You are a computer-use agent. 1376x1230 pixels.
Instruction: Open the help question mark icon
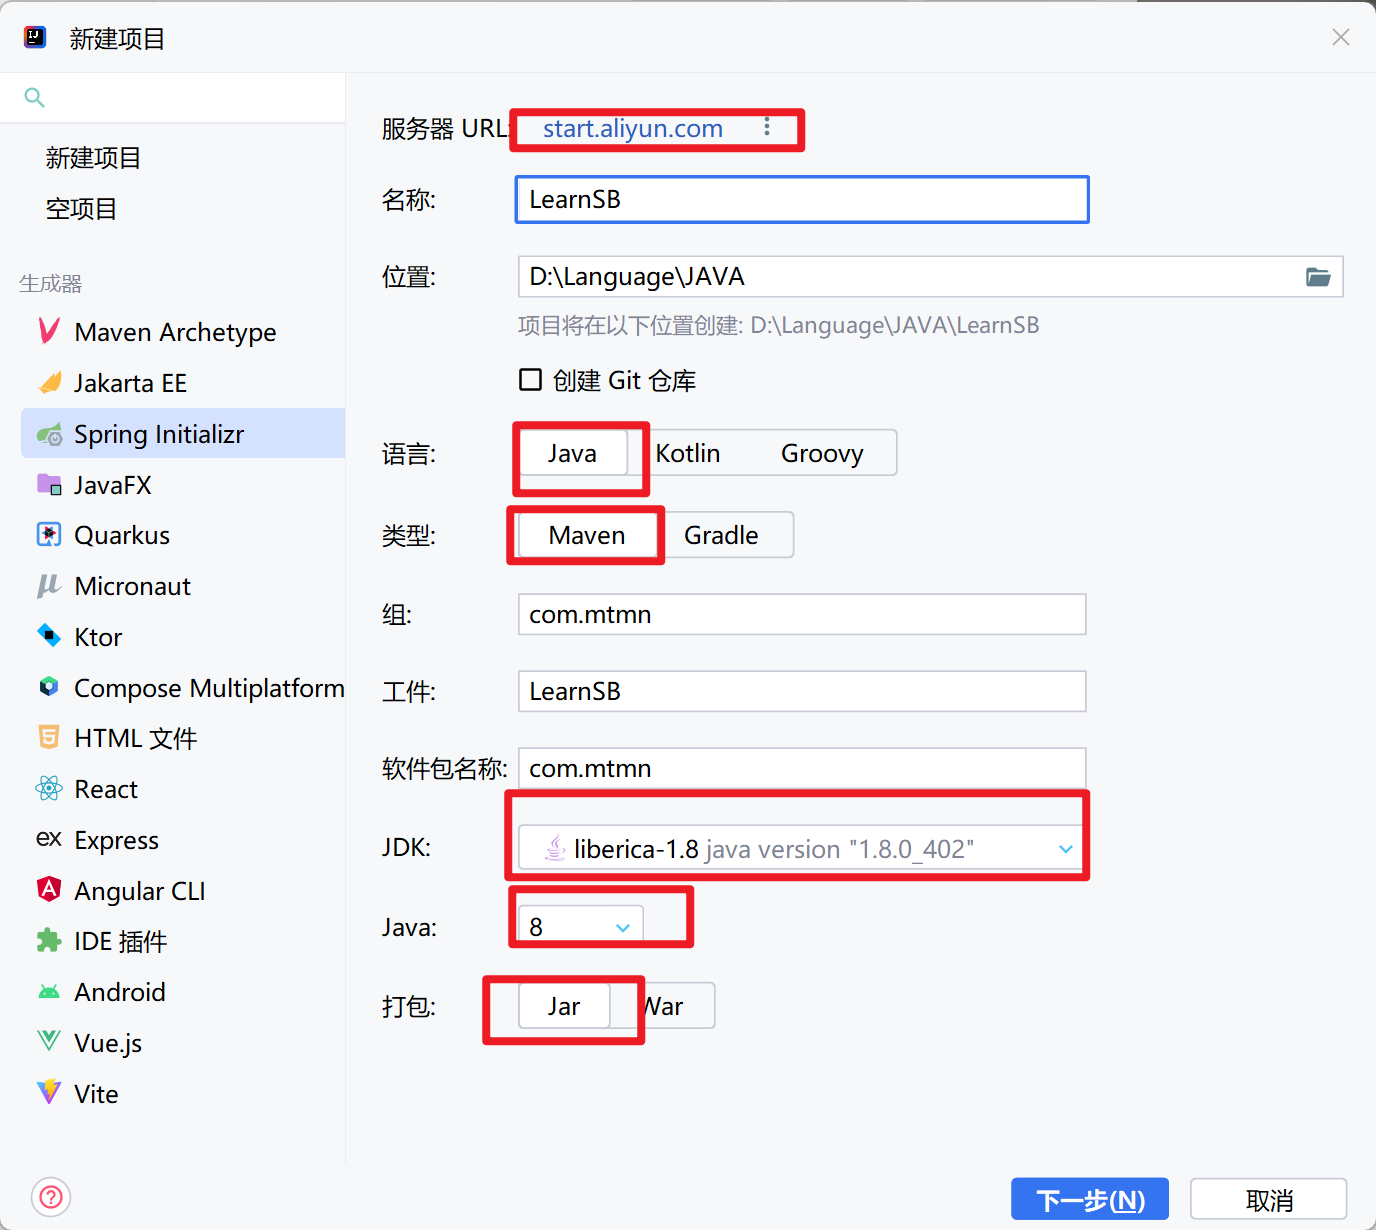(51, 1197)
